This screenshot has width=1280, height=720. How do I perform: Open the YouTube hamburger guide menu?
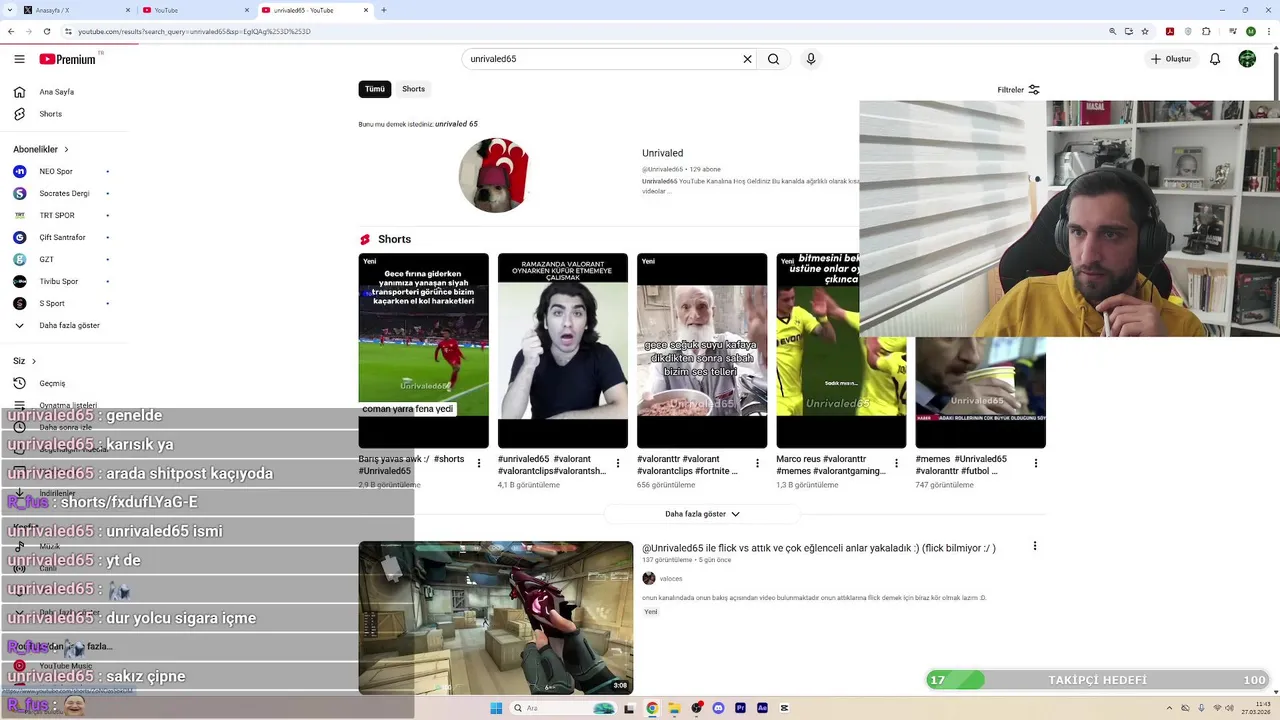[x=19, y=59]
